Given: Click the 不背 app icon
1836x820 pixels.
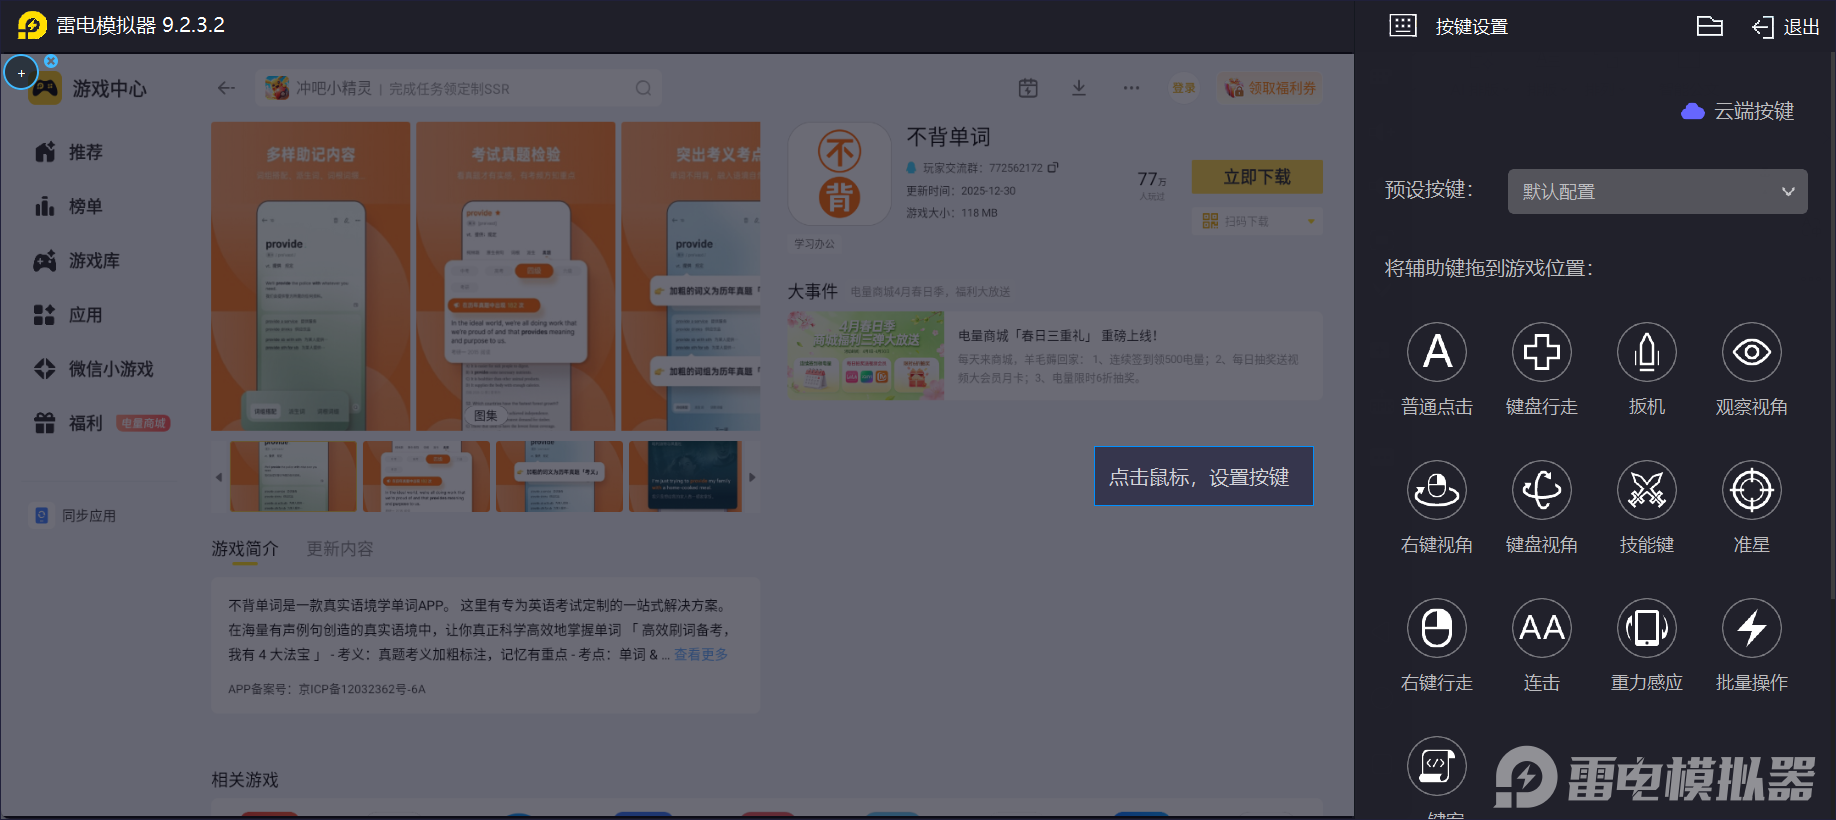Looking at the screenshot, I should click(x=840, y=174).
